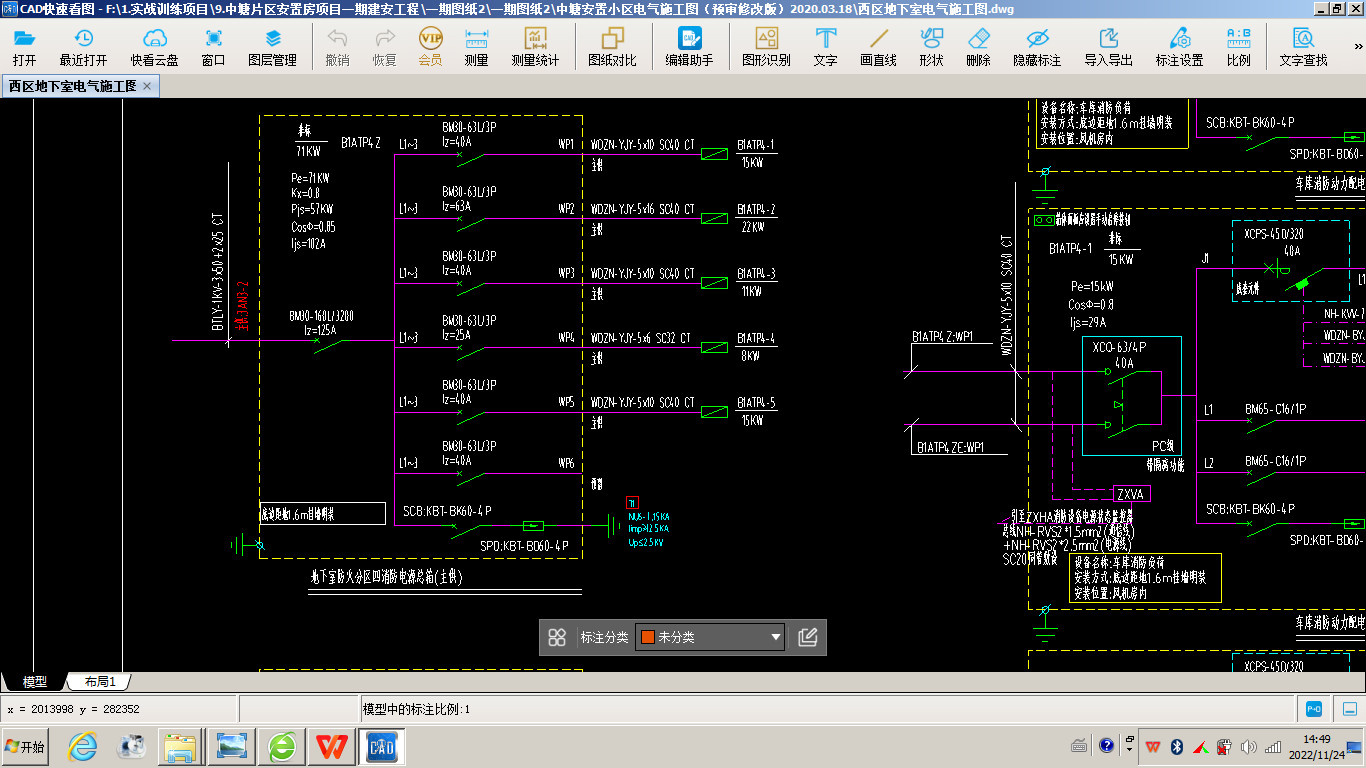This screenshot has height=768, width=1366.
Task: Toggle the blue P-O status bar button
Action: point(1314,709)
